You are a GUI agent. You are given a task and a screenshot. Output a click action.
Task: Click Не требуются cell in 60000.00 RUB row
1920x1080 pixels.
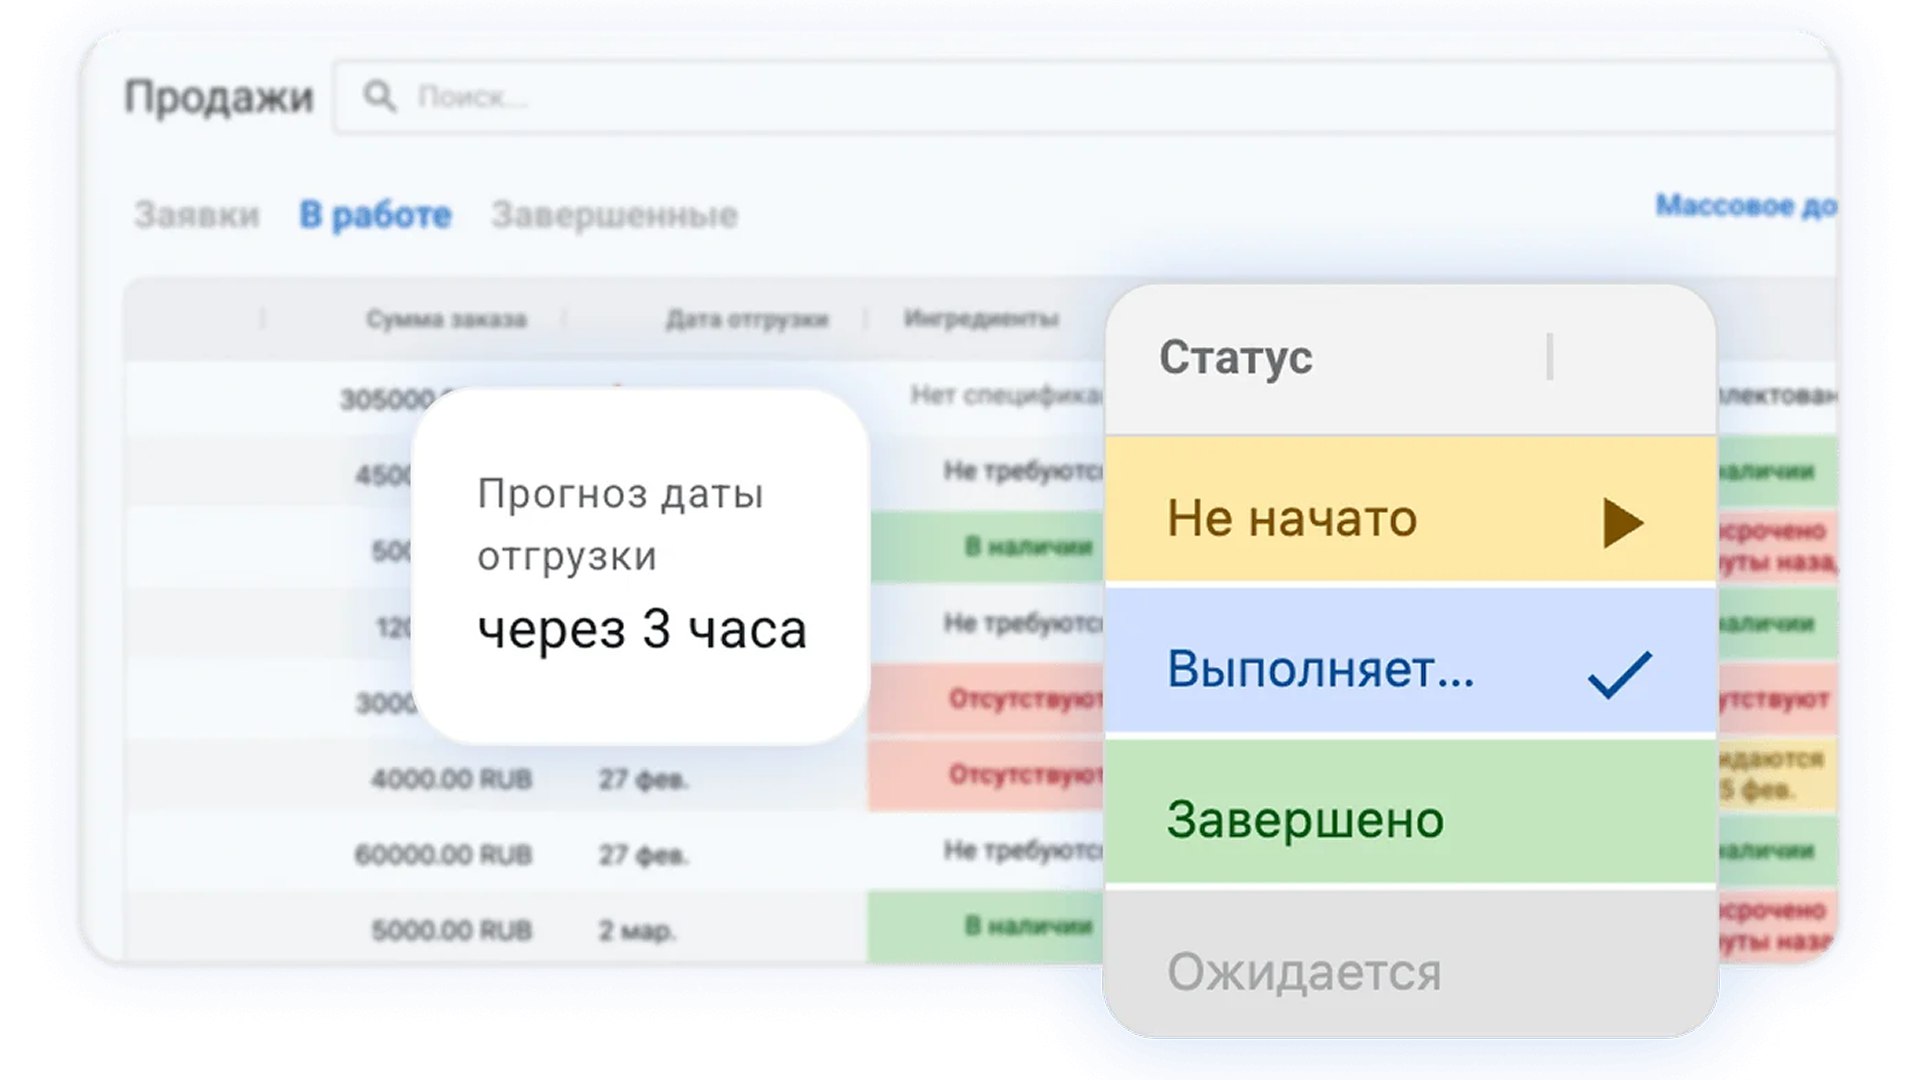tap(986, 851)
